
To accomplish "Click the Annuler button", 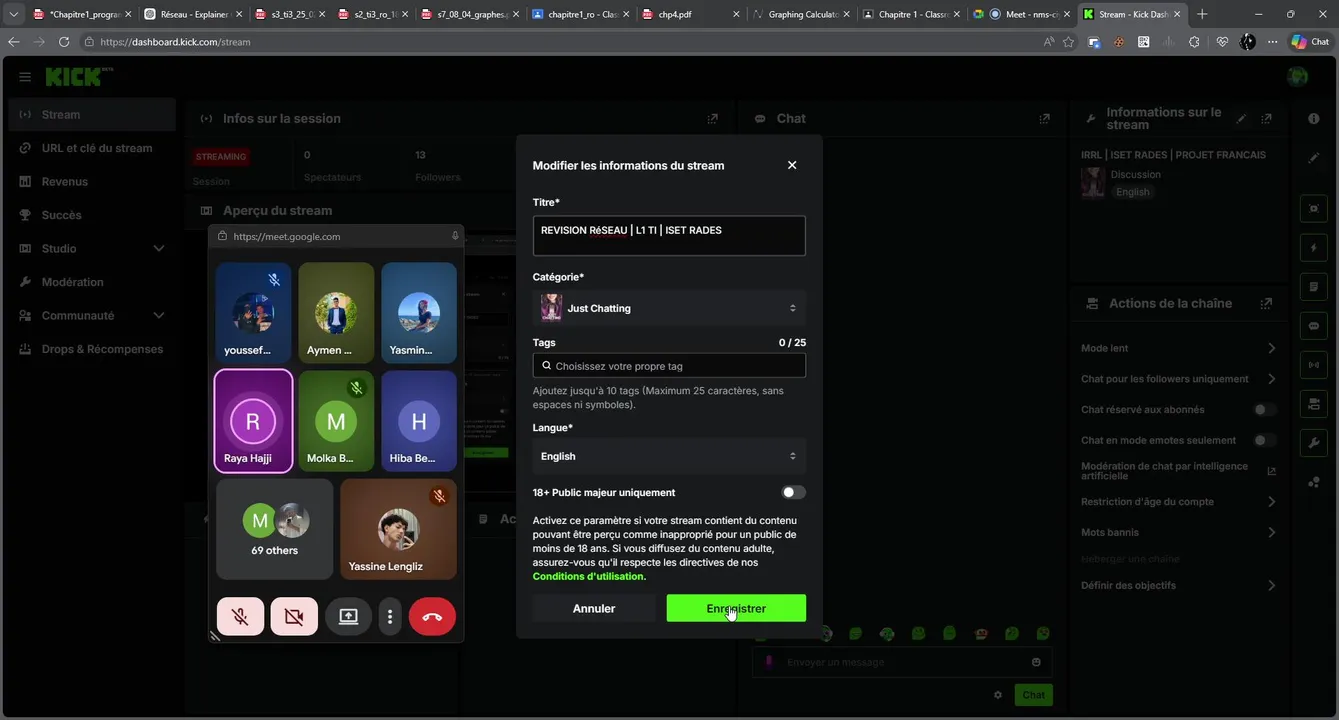I will (594, 608).
